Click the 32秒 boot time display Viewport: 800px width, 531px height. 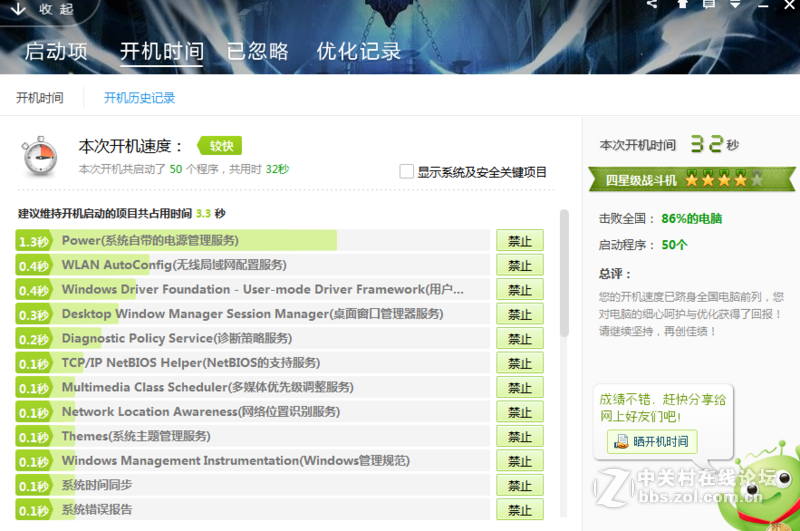point(714,144)
